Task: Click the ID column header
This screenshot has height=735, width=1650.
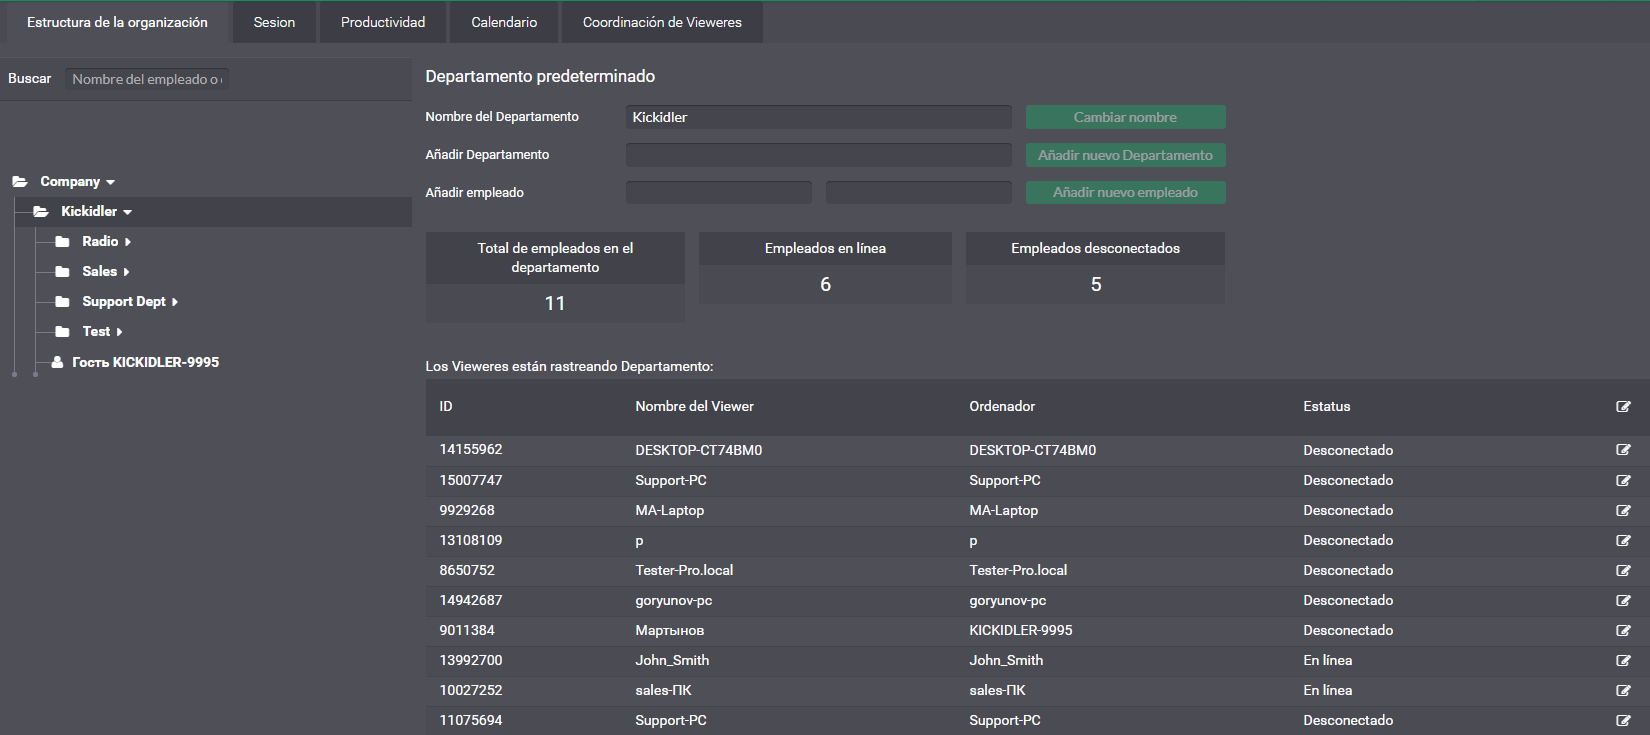Action: pos(446,406)
